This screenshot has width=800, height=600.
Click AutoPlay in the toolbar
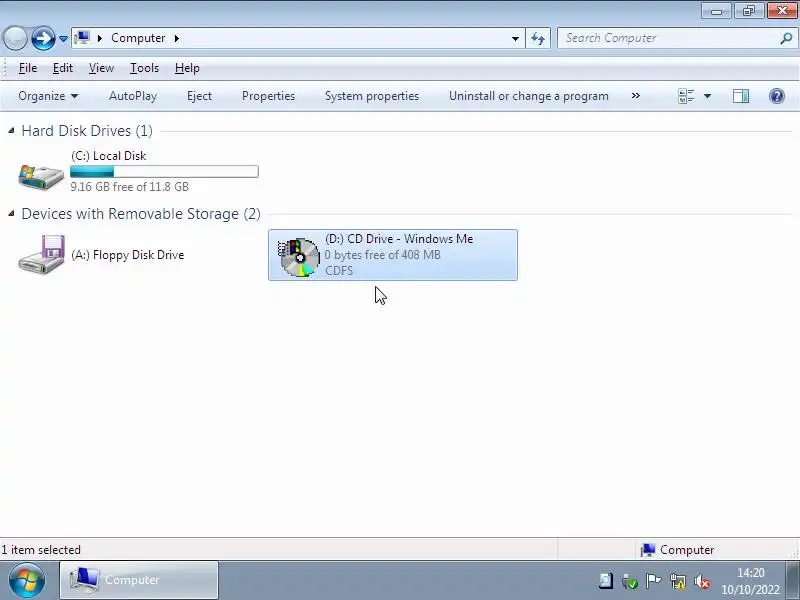point(133,96)
